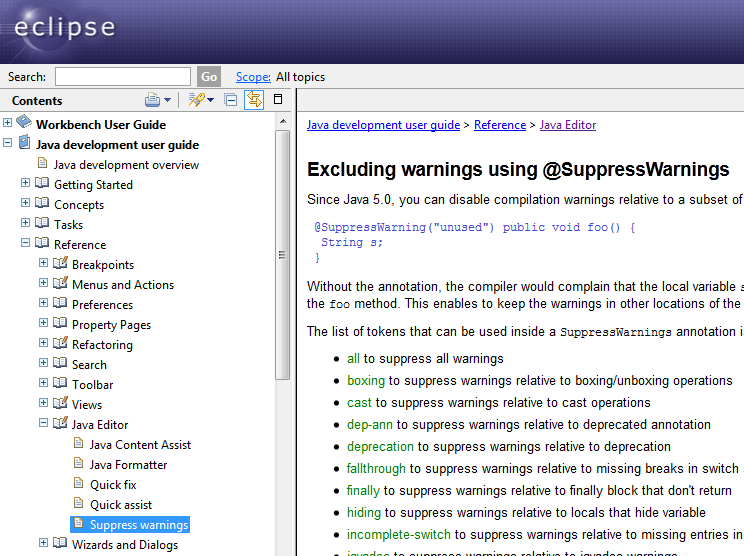
Task: Open the search wand dropdown arrow
Action: click(x=211, y=100)
